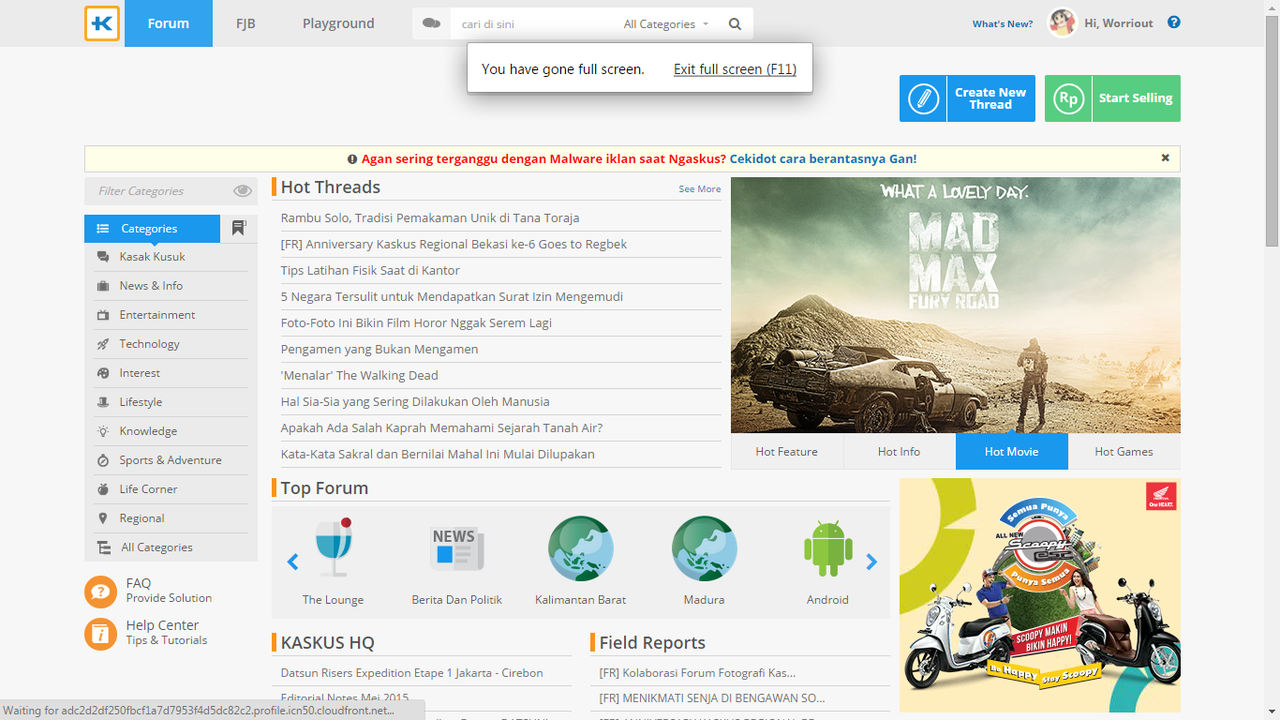The width and height of the screenshot is (1280, 720).
Task: Click the Honda Scoopy advertisement banner
Action: (x=1039, y=595)
